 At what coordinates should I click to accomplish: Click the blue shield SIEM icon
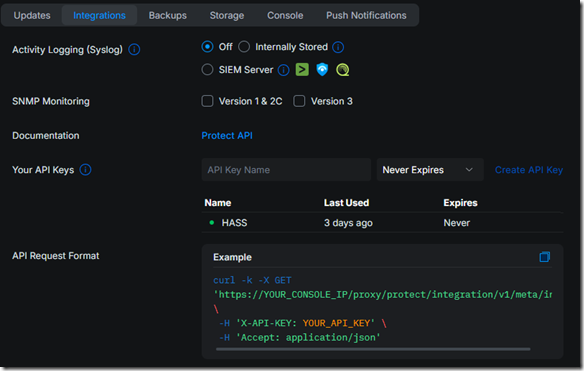[322, 70]
